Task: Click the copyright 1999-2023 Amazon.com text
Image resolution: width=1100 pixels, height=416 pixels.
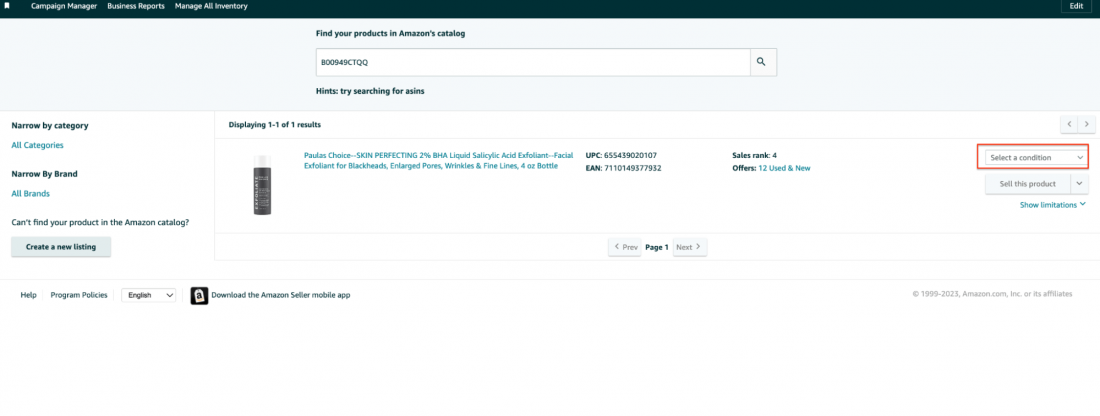Action: (992, 294)
